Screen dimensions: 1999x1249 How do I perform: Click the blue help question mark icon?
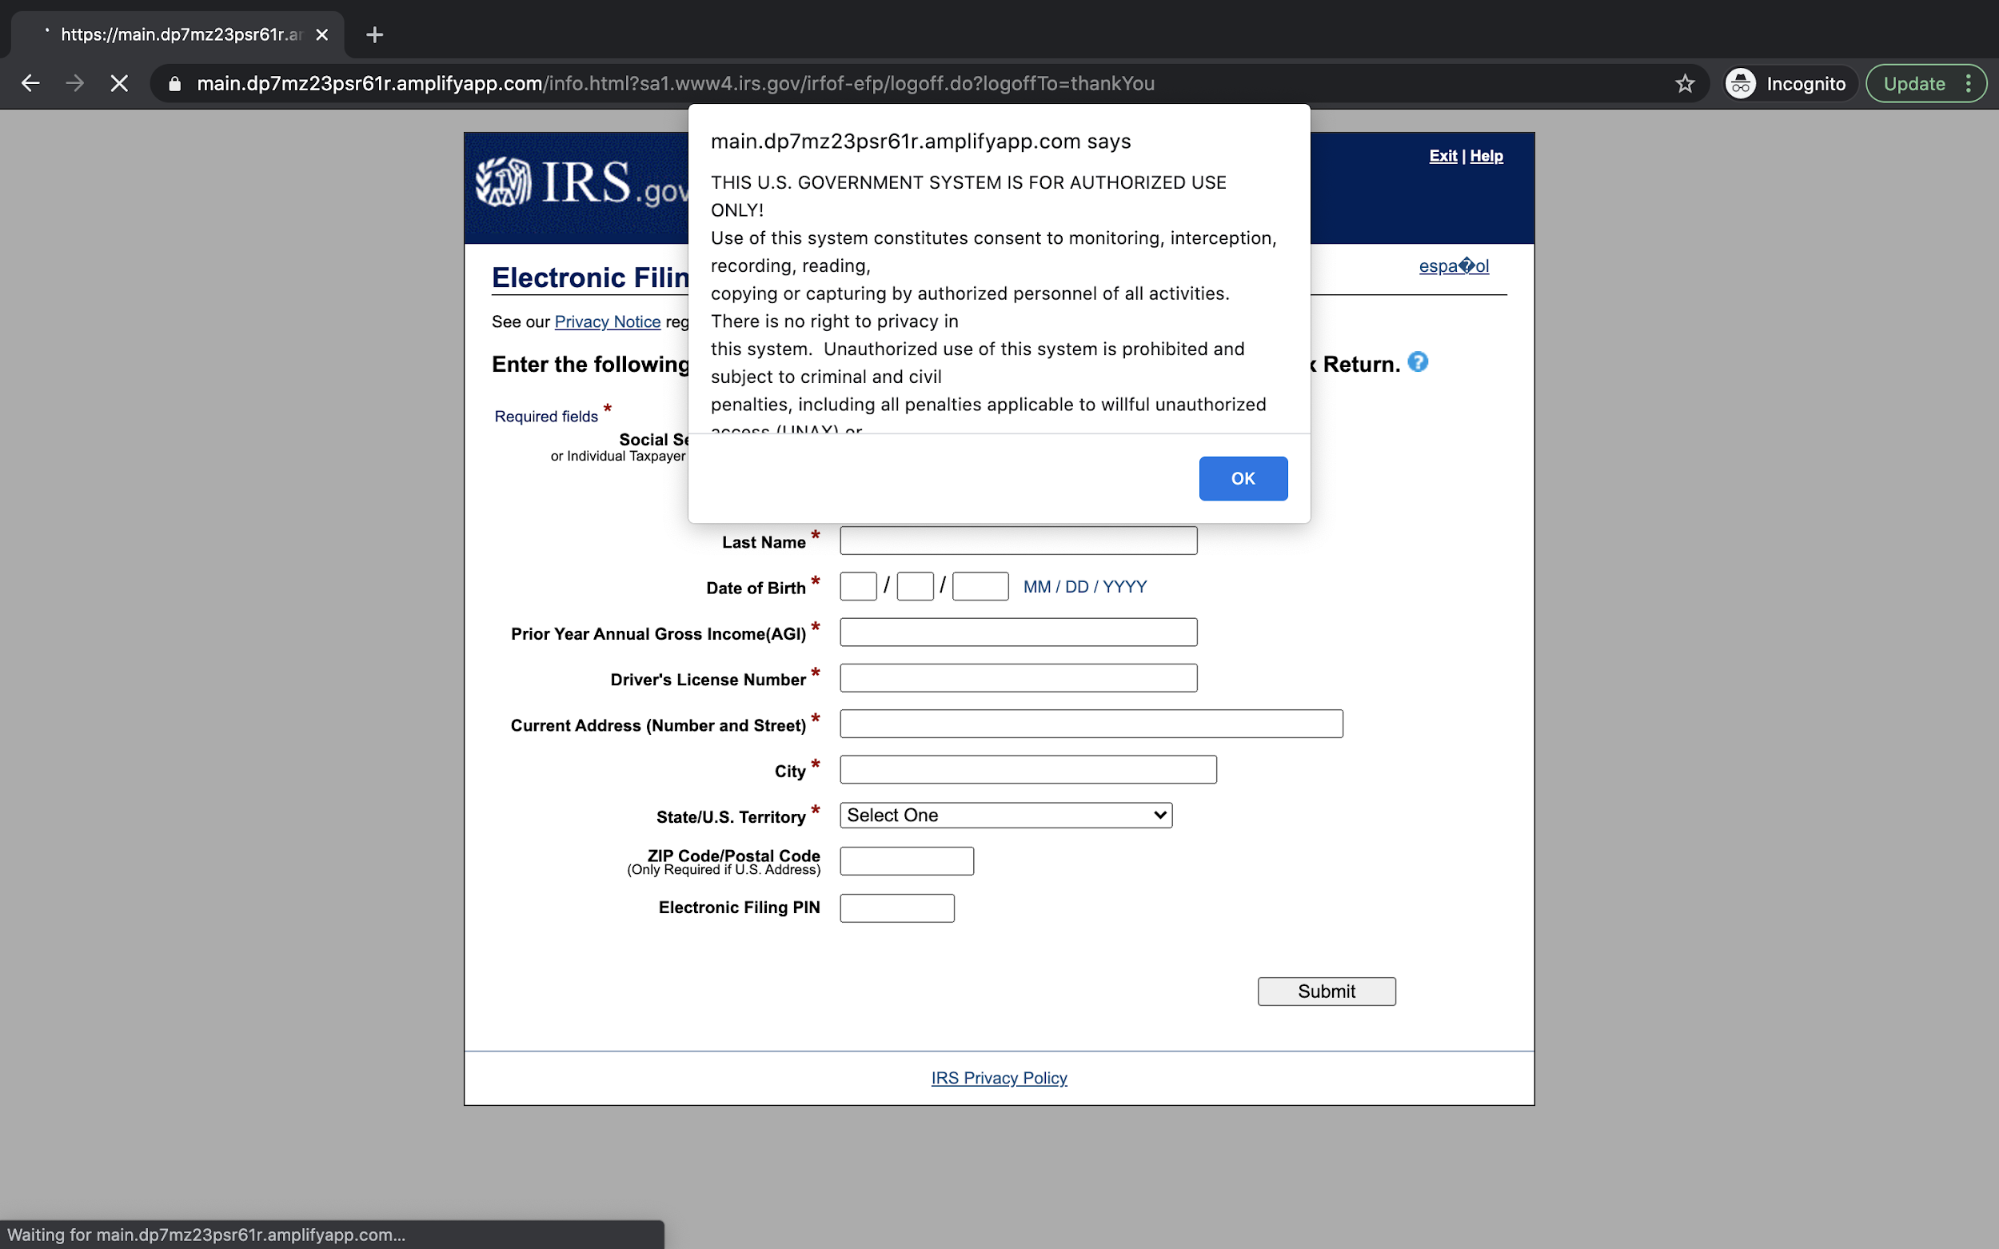pyautogui.click(x=1417, y=362)
